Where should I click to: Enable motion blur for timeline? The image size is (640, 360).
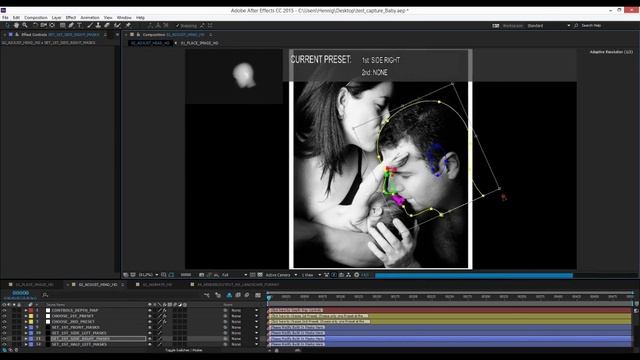point(247,295)
